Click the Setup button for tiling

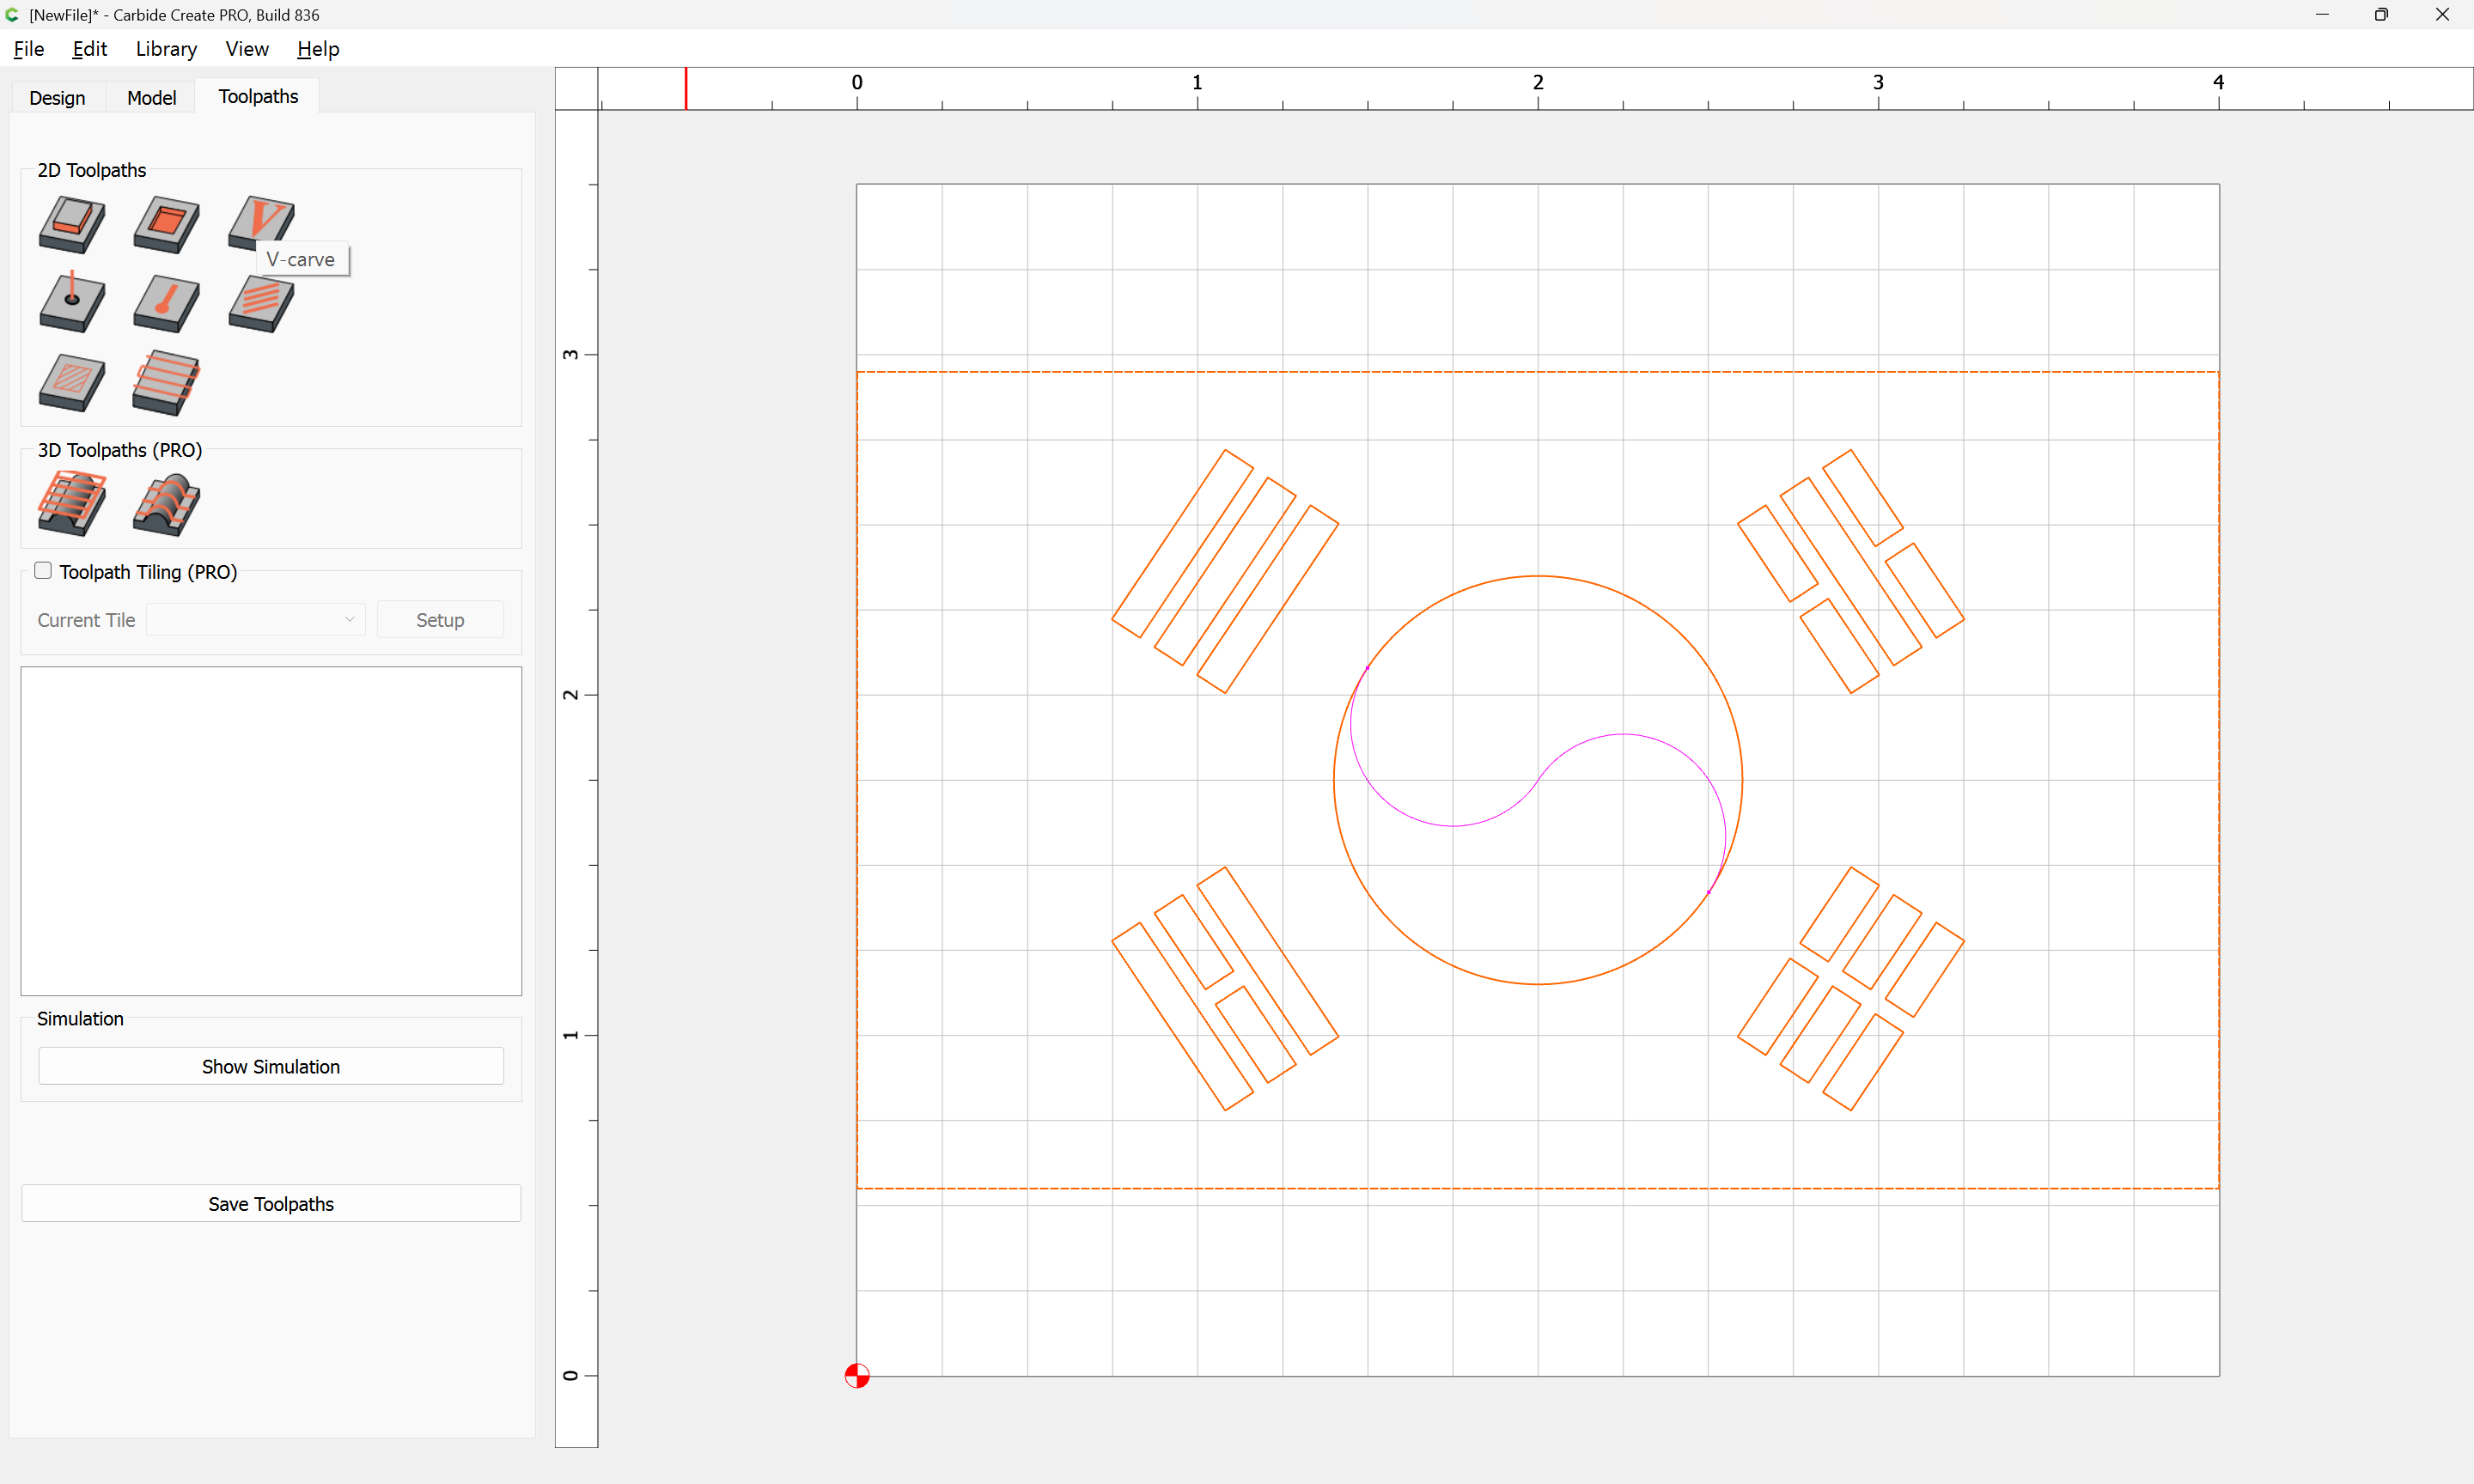440,620
